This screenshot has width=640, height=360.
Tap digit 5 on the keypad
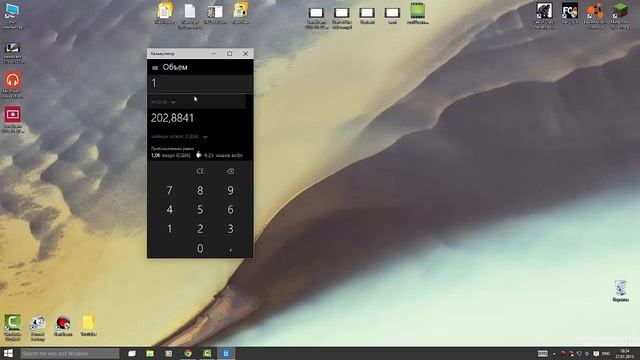[200, 210]
